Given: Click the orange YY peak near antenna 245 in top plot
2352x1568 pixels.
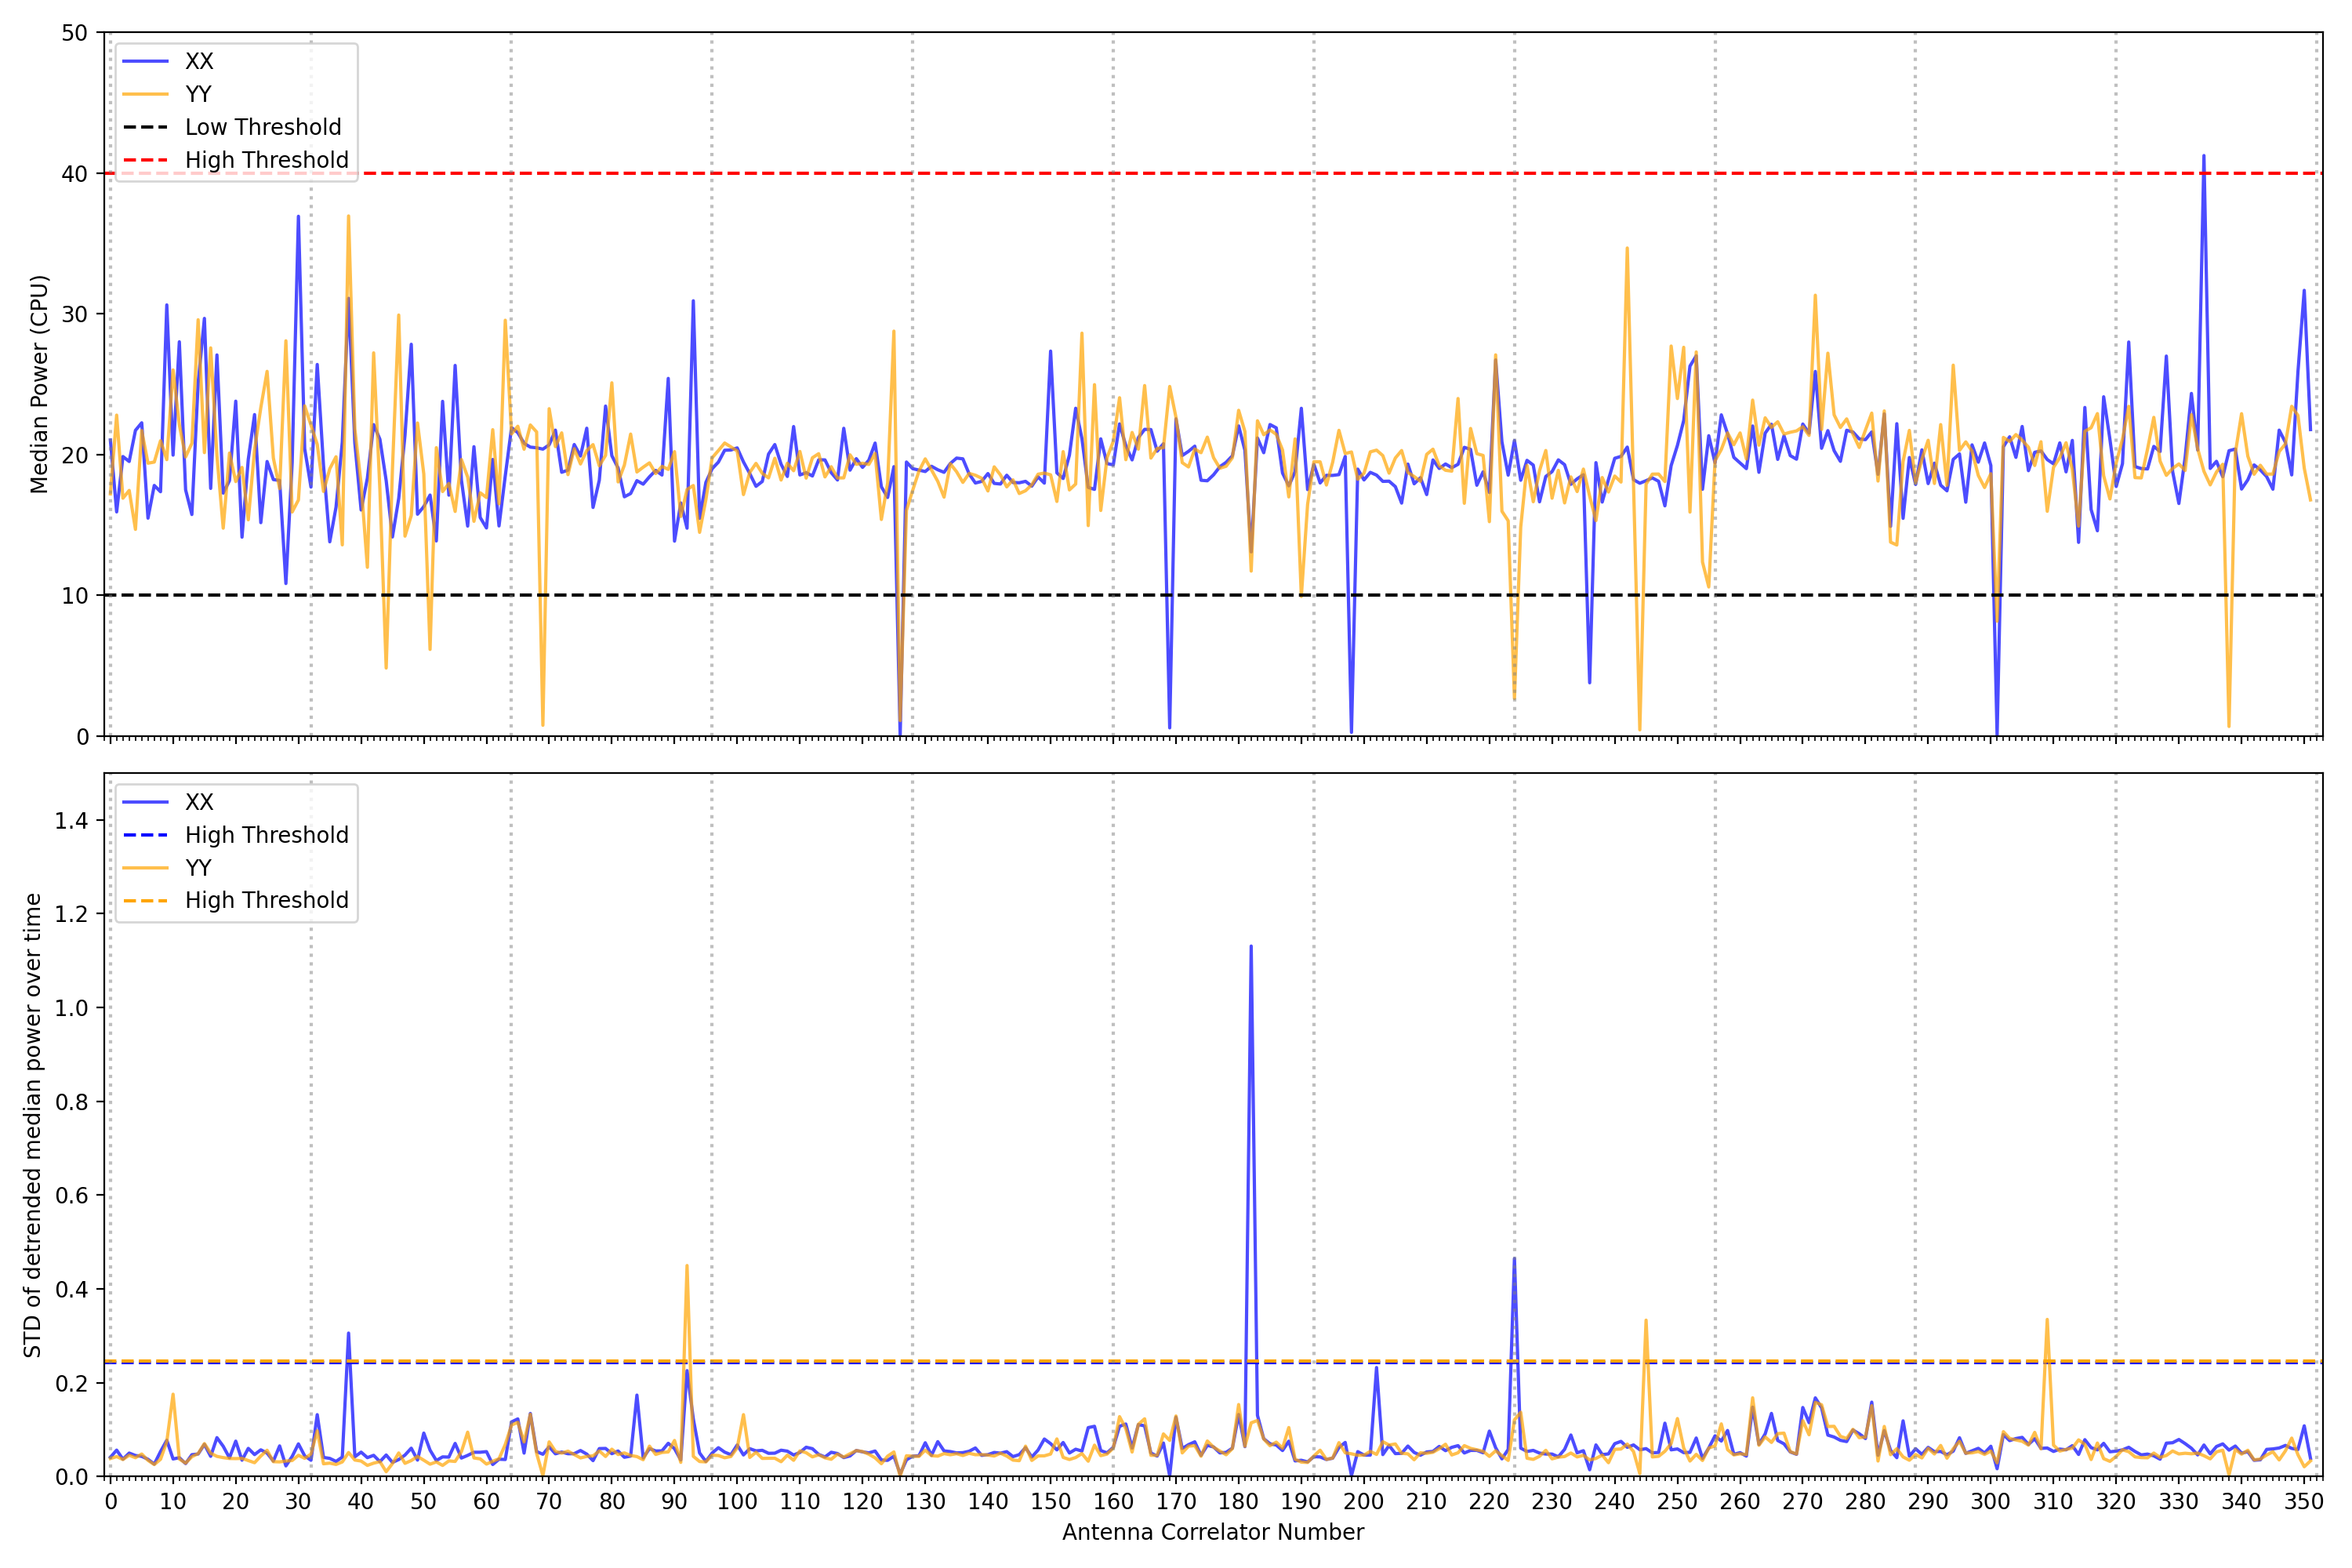Looking at the screenshot, I should tap(1627, 250).
